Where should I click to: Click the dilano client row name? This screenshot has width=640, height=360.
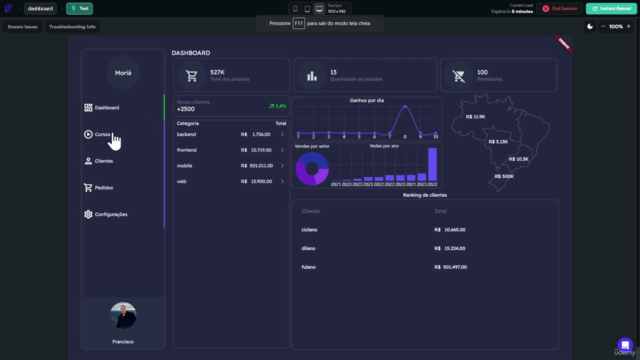[308, 248]
